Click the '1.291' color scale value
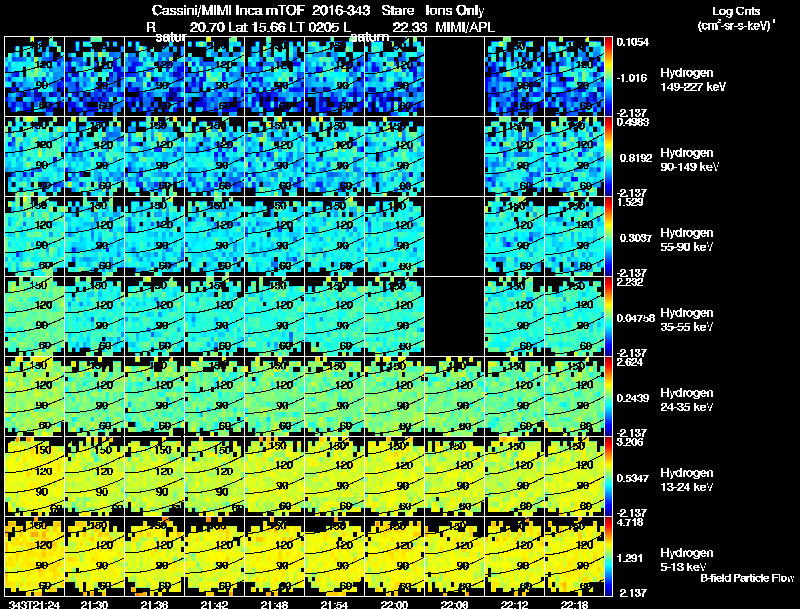 pyautogui.click(x=630, y=559)
